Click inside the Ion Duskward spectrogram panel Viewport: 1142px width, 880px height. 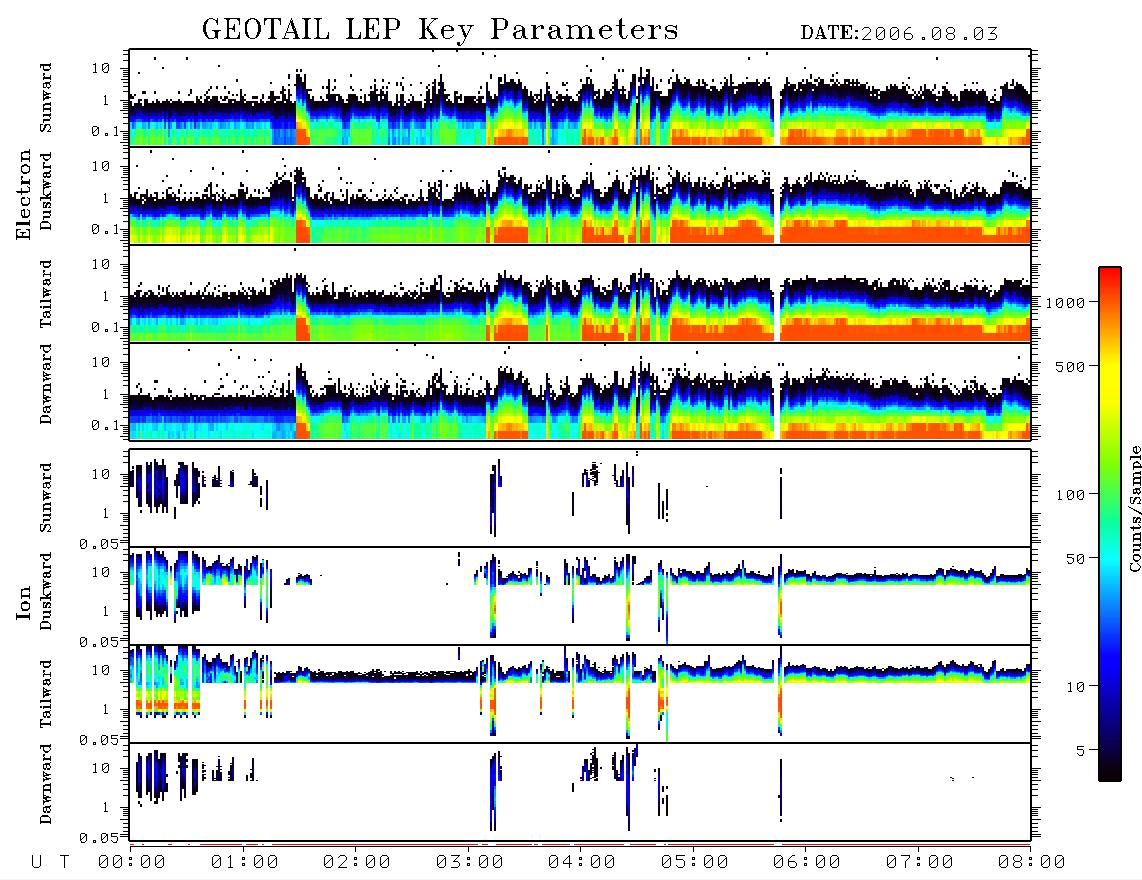pyautogui.click(x=580, y=596)
